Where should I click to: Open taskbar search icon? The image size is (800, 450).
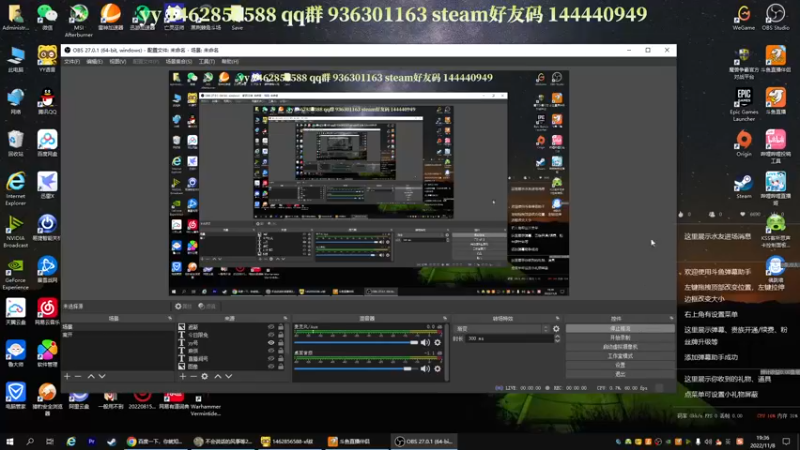[30, 441]
